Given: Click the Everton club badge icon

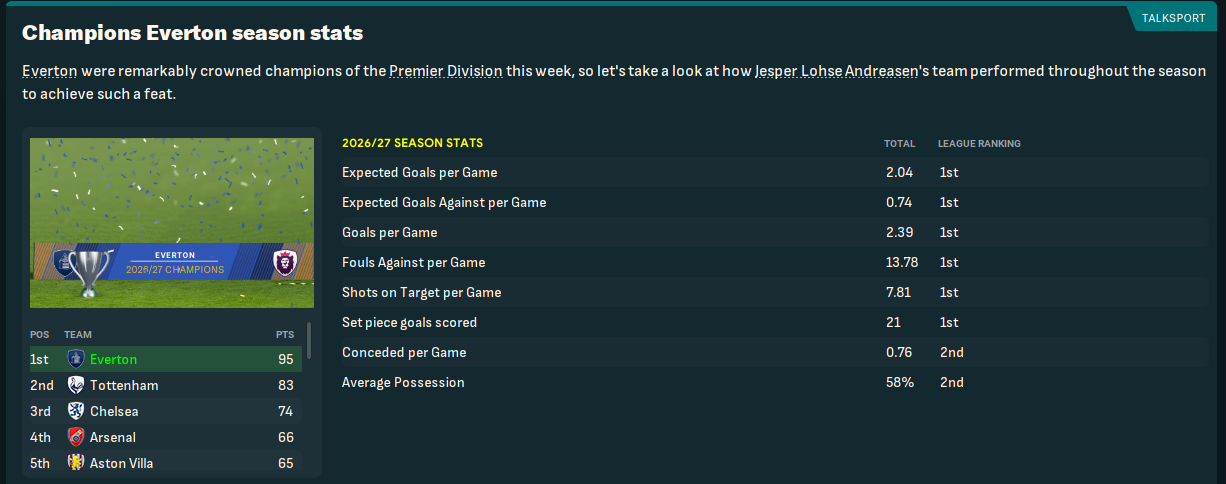Looking at the screenshot, I should [x=75, y=359].
